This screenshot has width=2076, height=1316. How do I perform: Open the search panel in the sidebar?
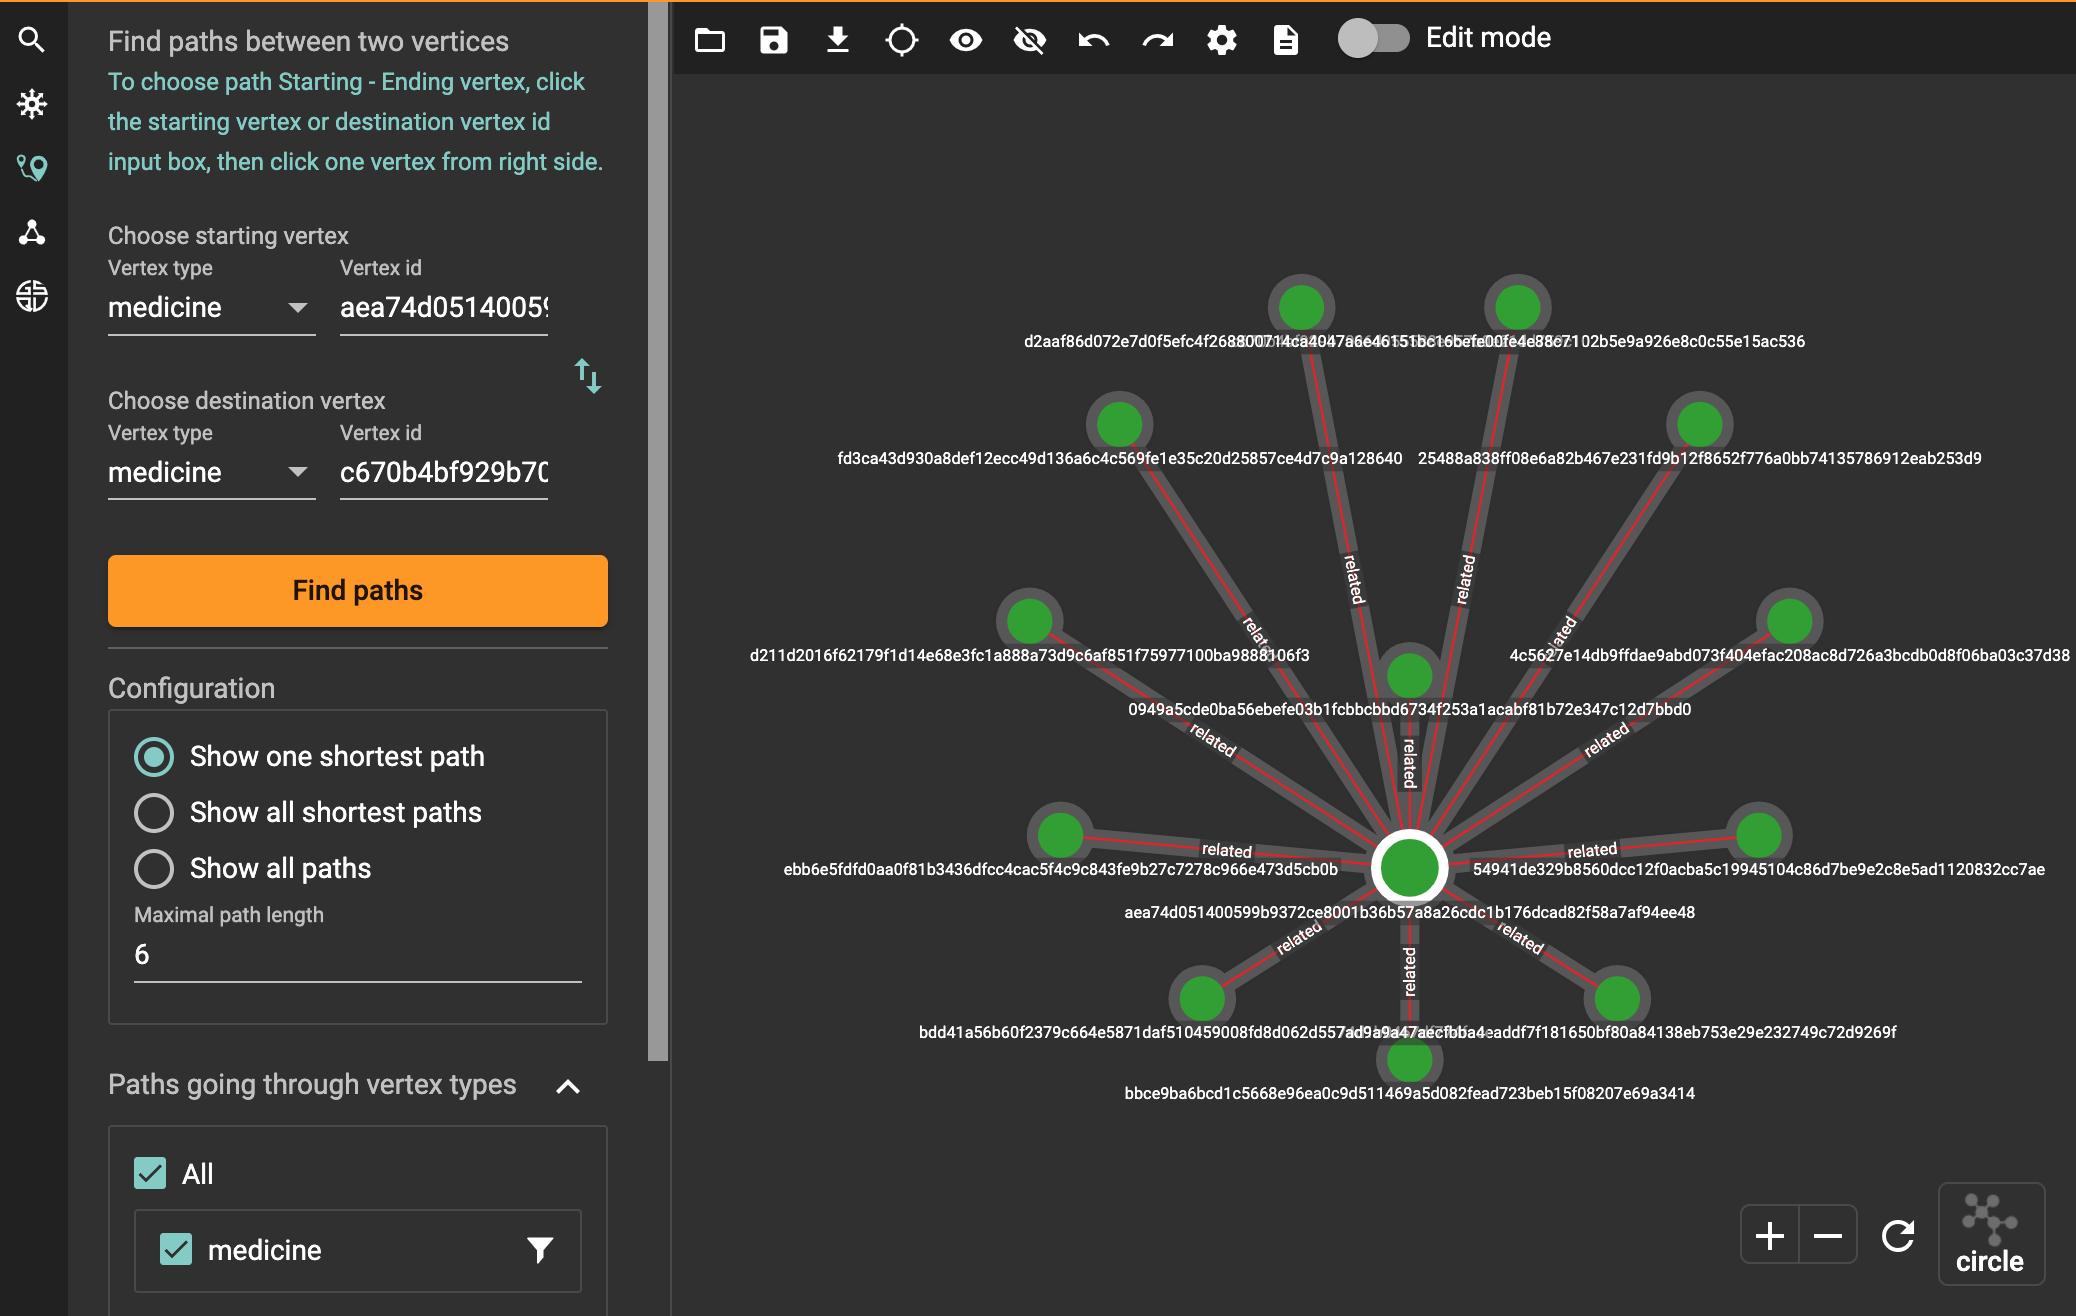32,40
